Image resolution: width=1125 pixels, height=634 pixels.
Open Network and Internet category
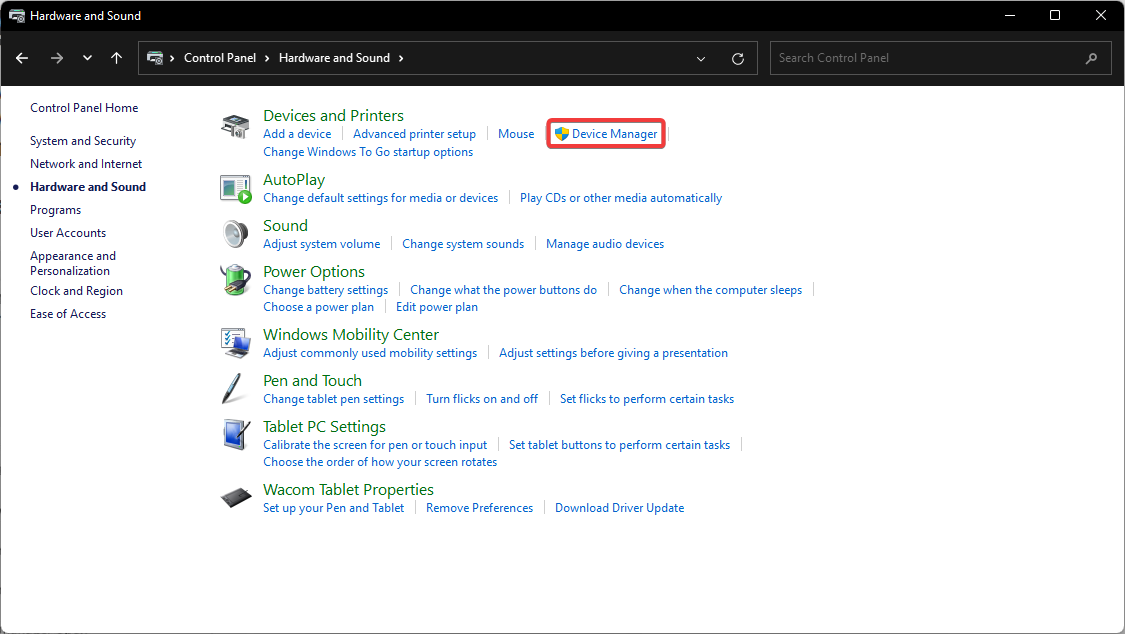click(86, 164)
